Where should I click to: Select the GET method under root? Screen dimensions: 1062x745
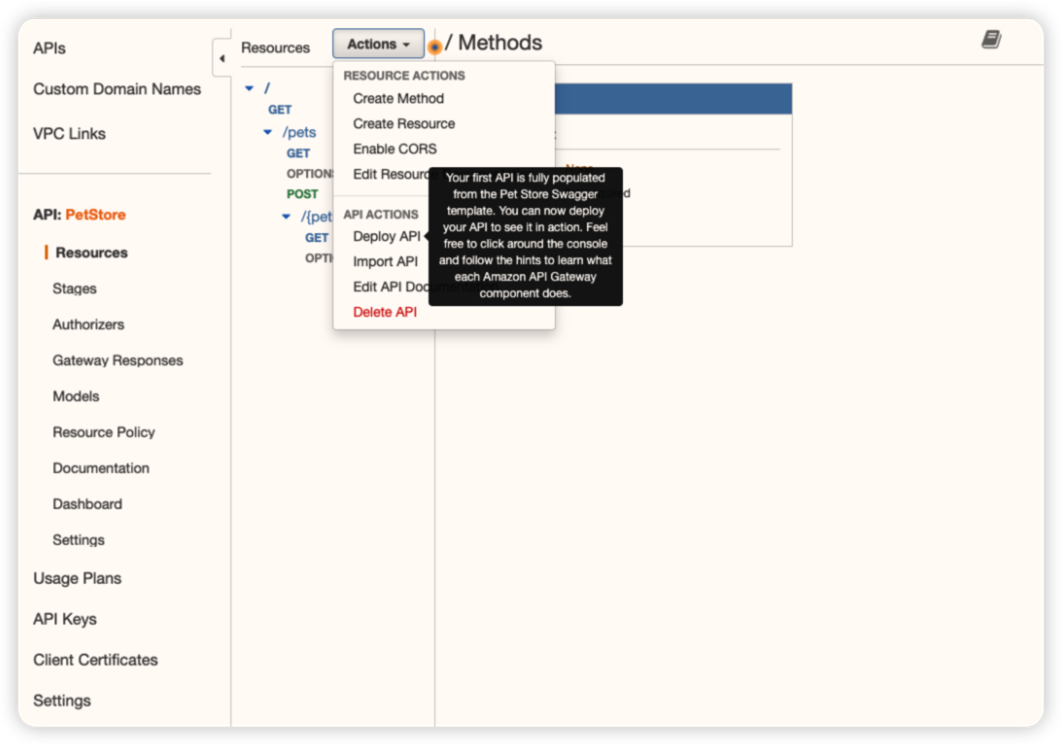[x=279, y=109]
